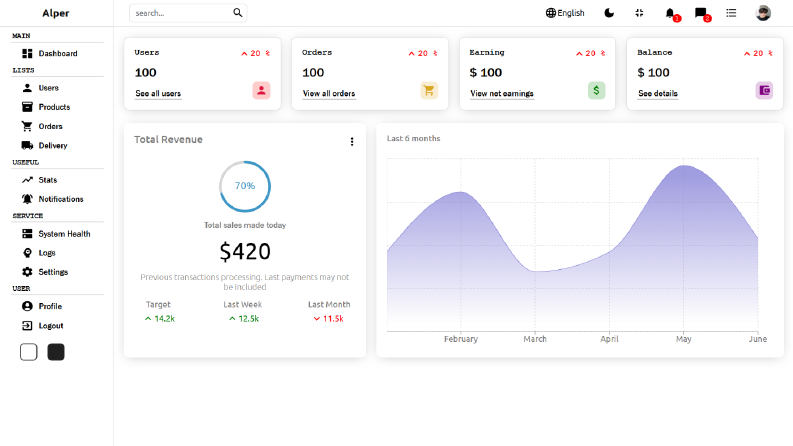793x446 pixels.
Task: Click the Delivery truck icon
Action: pos(27,146)
